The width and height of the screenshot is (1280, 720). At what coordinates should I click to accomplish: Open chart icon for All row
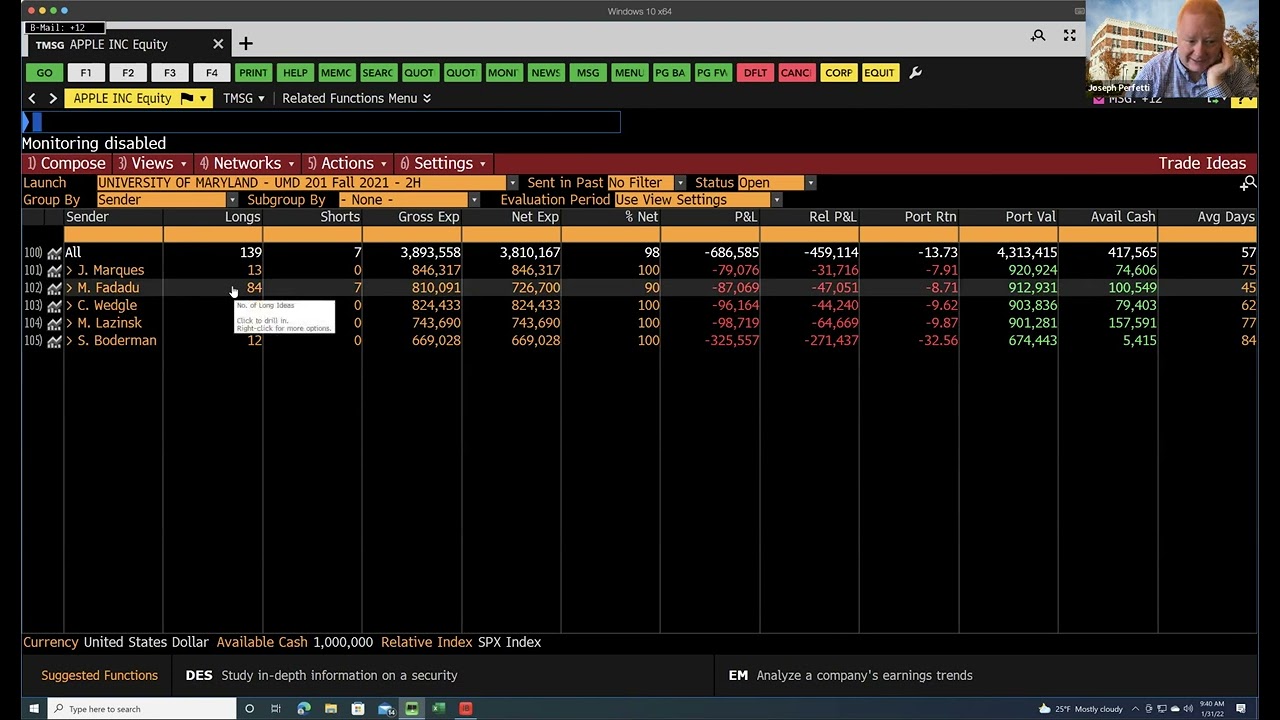pos(54,253)
